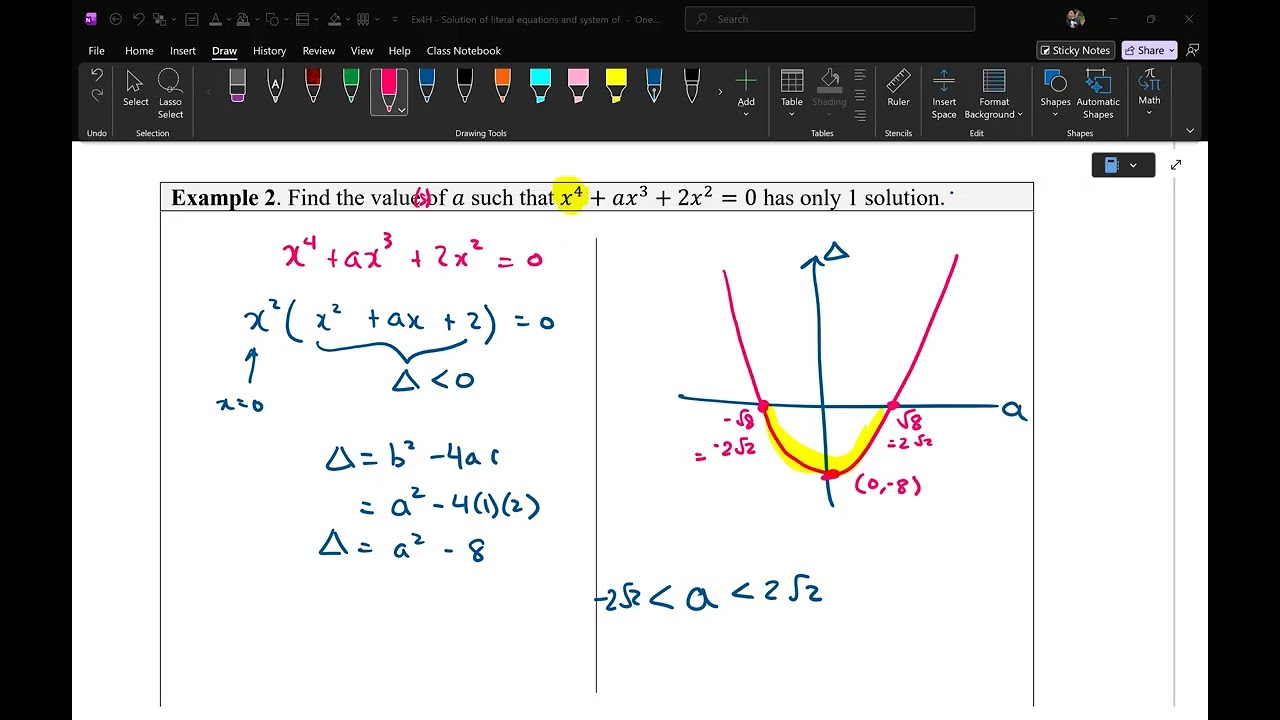Click the center-align cell icon in Tables

click(x=860, y=95)
